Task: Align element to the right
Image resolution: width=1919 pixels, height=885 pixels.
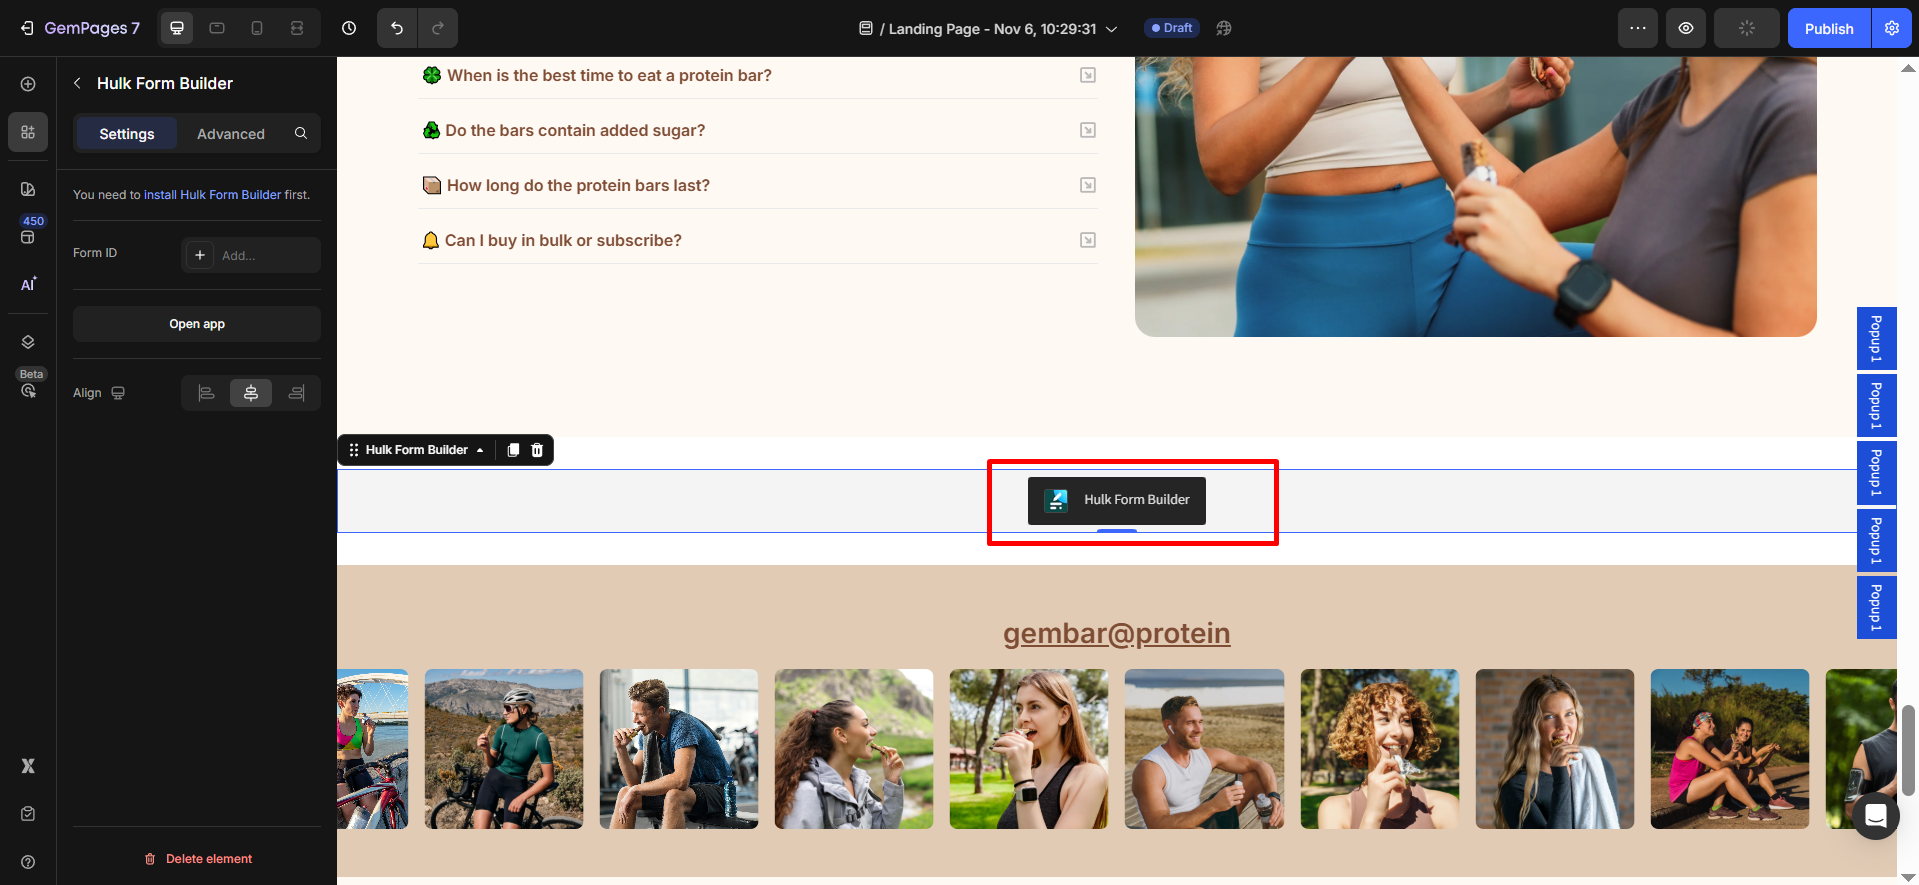Action: click(x=296, y=393)
